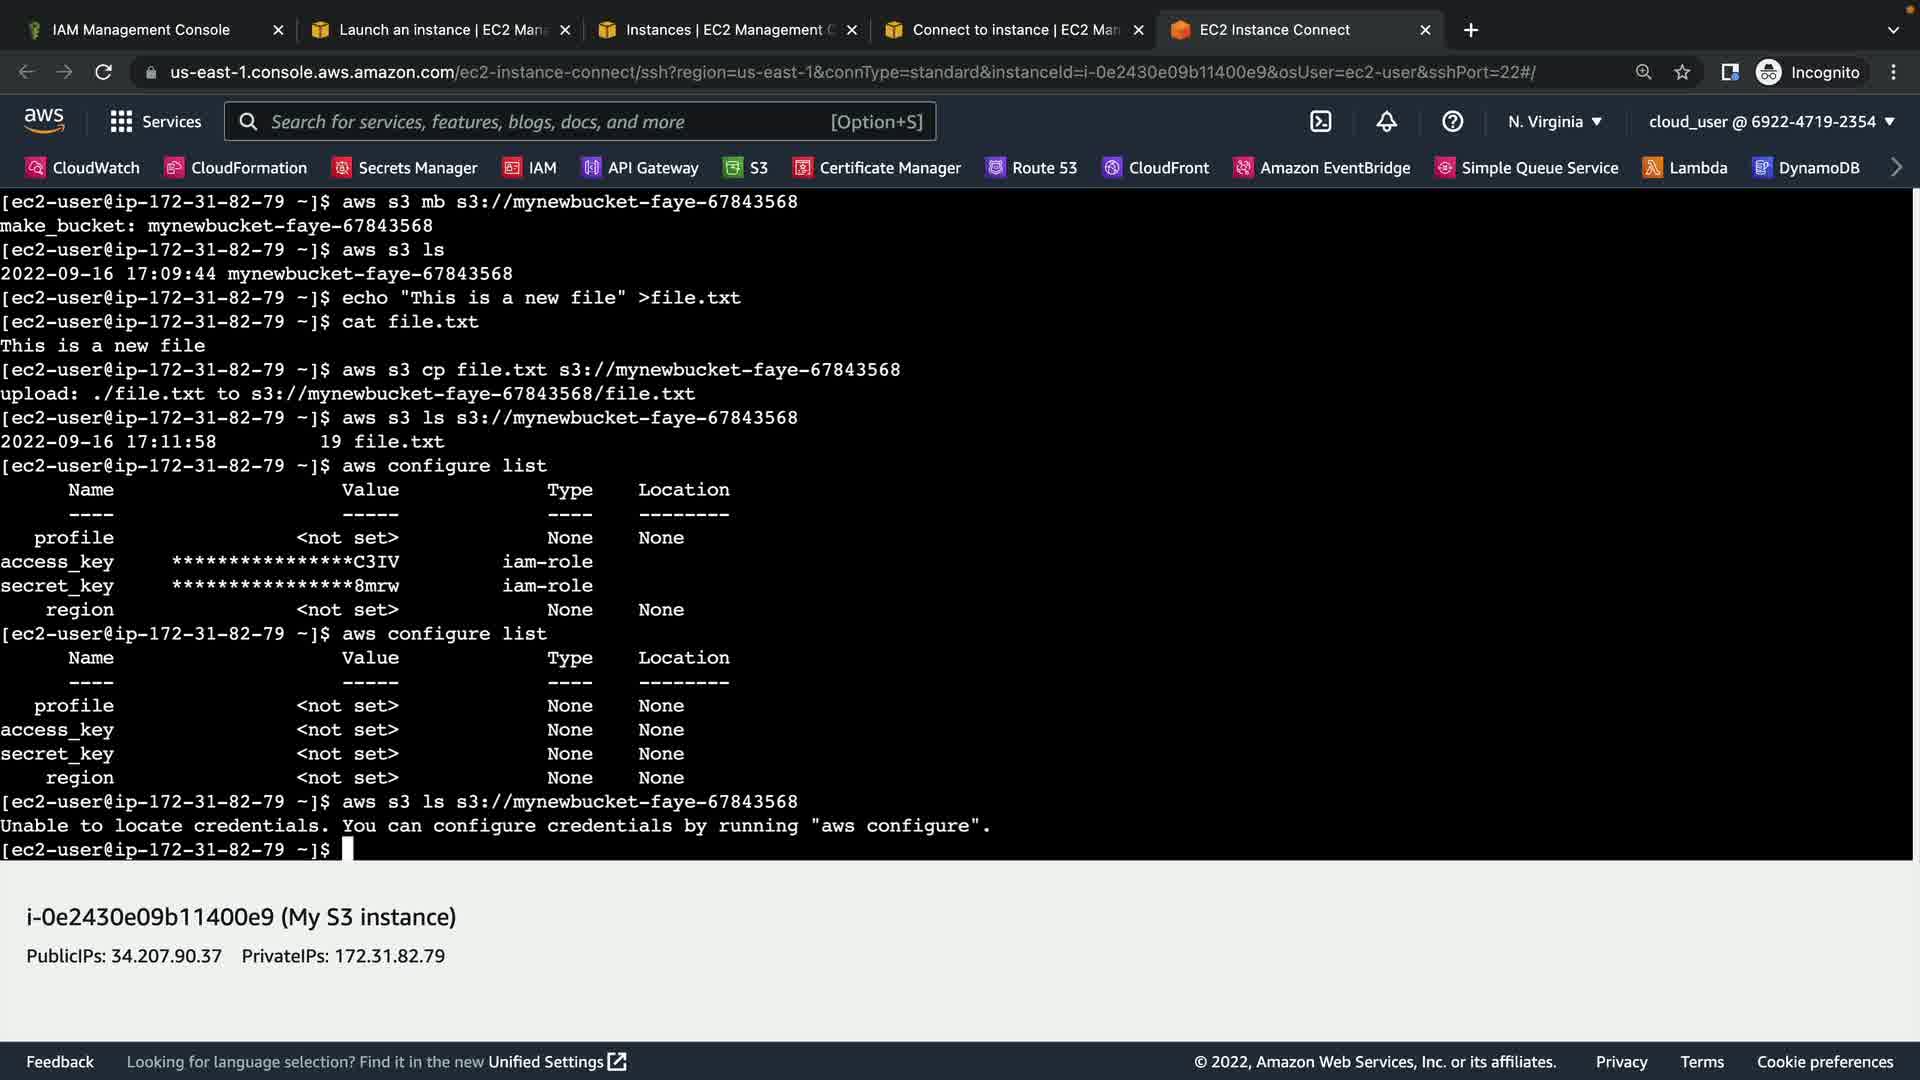Open the browser tab list chevron
The width and height of the screenshot is (1920, 1080).
pyautogui.click(x=1892, y=30)
